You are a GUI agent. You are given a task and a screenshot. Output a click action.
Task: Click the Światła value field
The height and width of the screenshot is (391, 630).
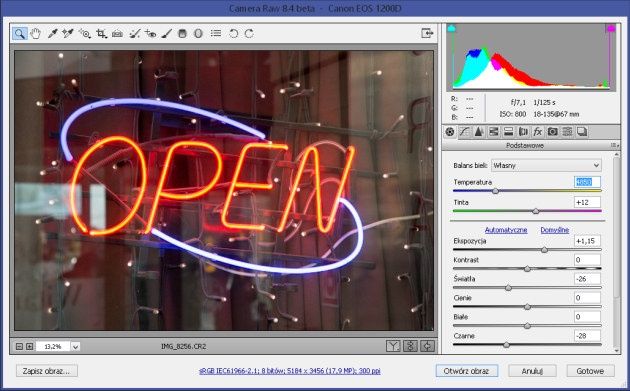587,278
